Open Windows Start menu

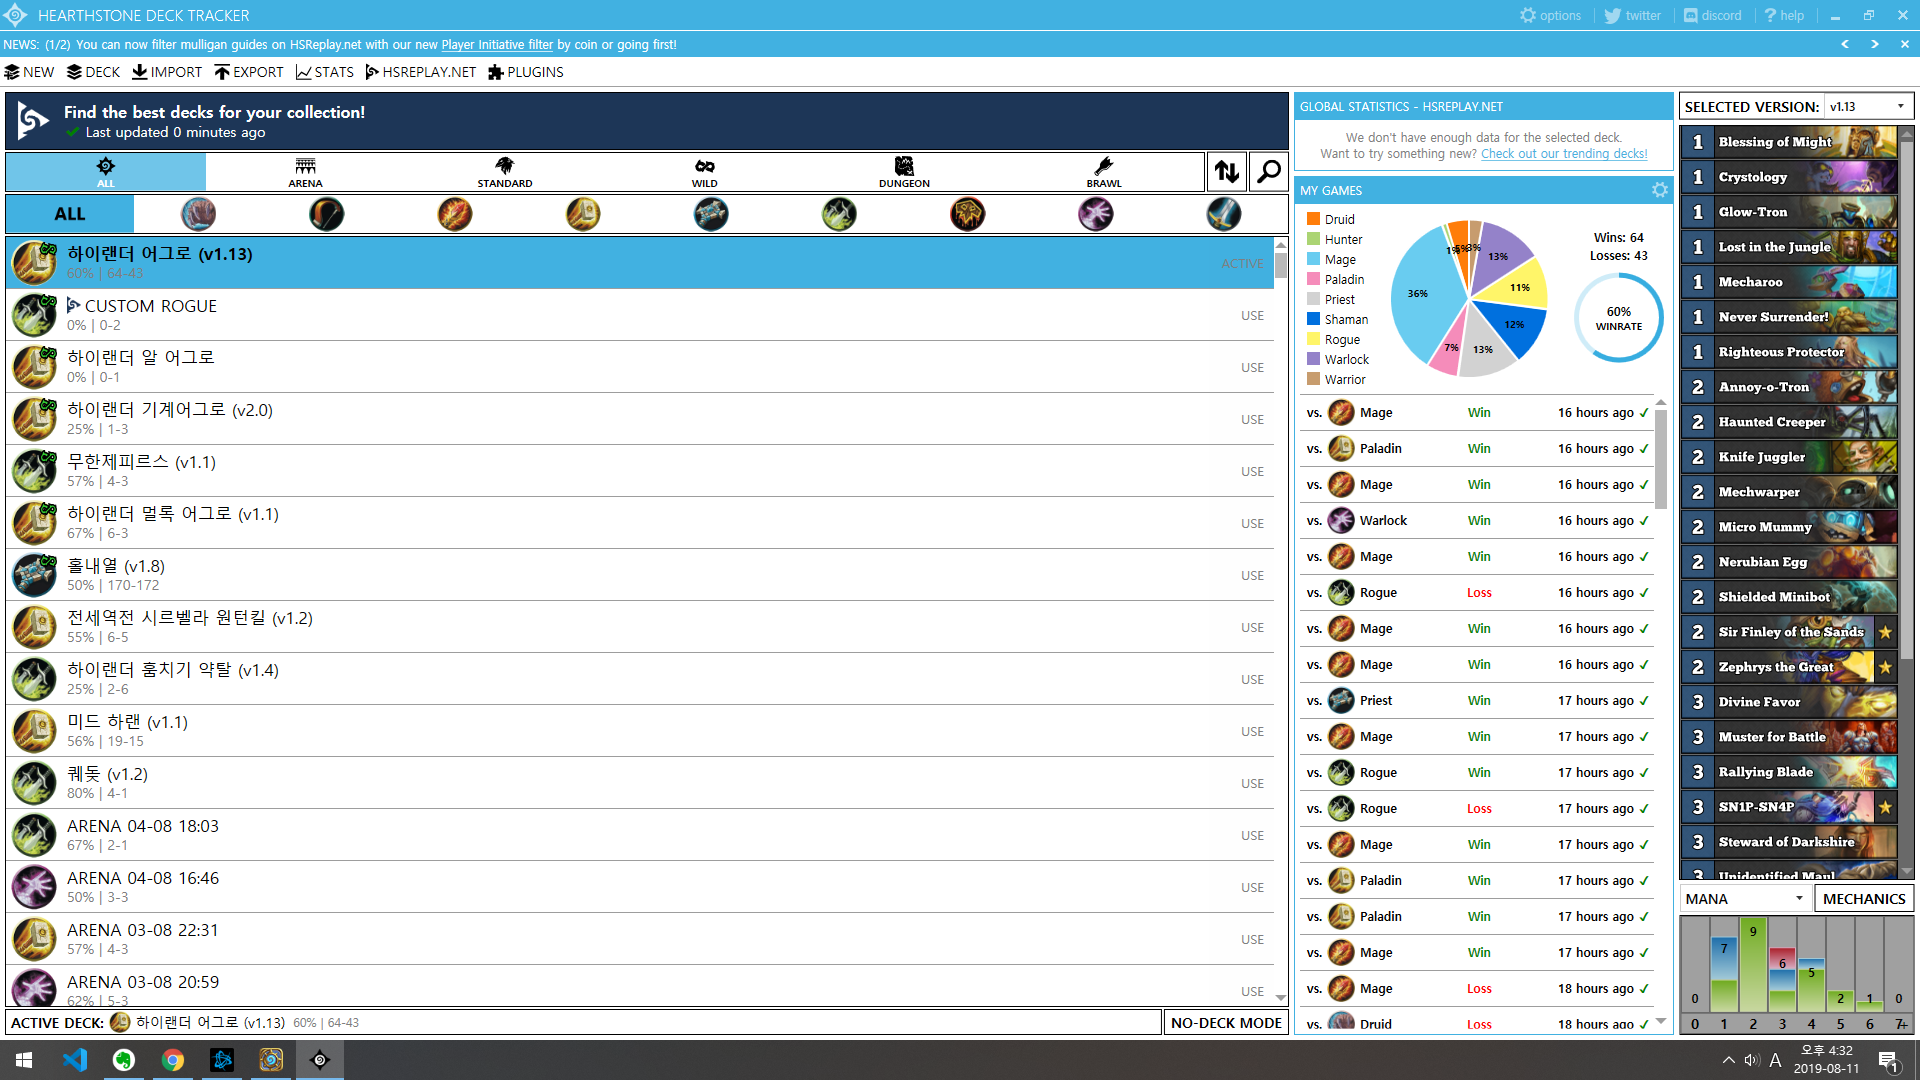click(x=24, y=1060)
